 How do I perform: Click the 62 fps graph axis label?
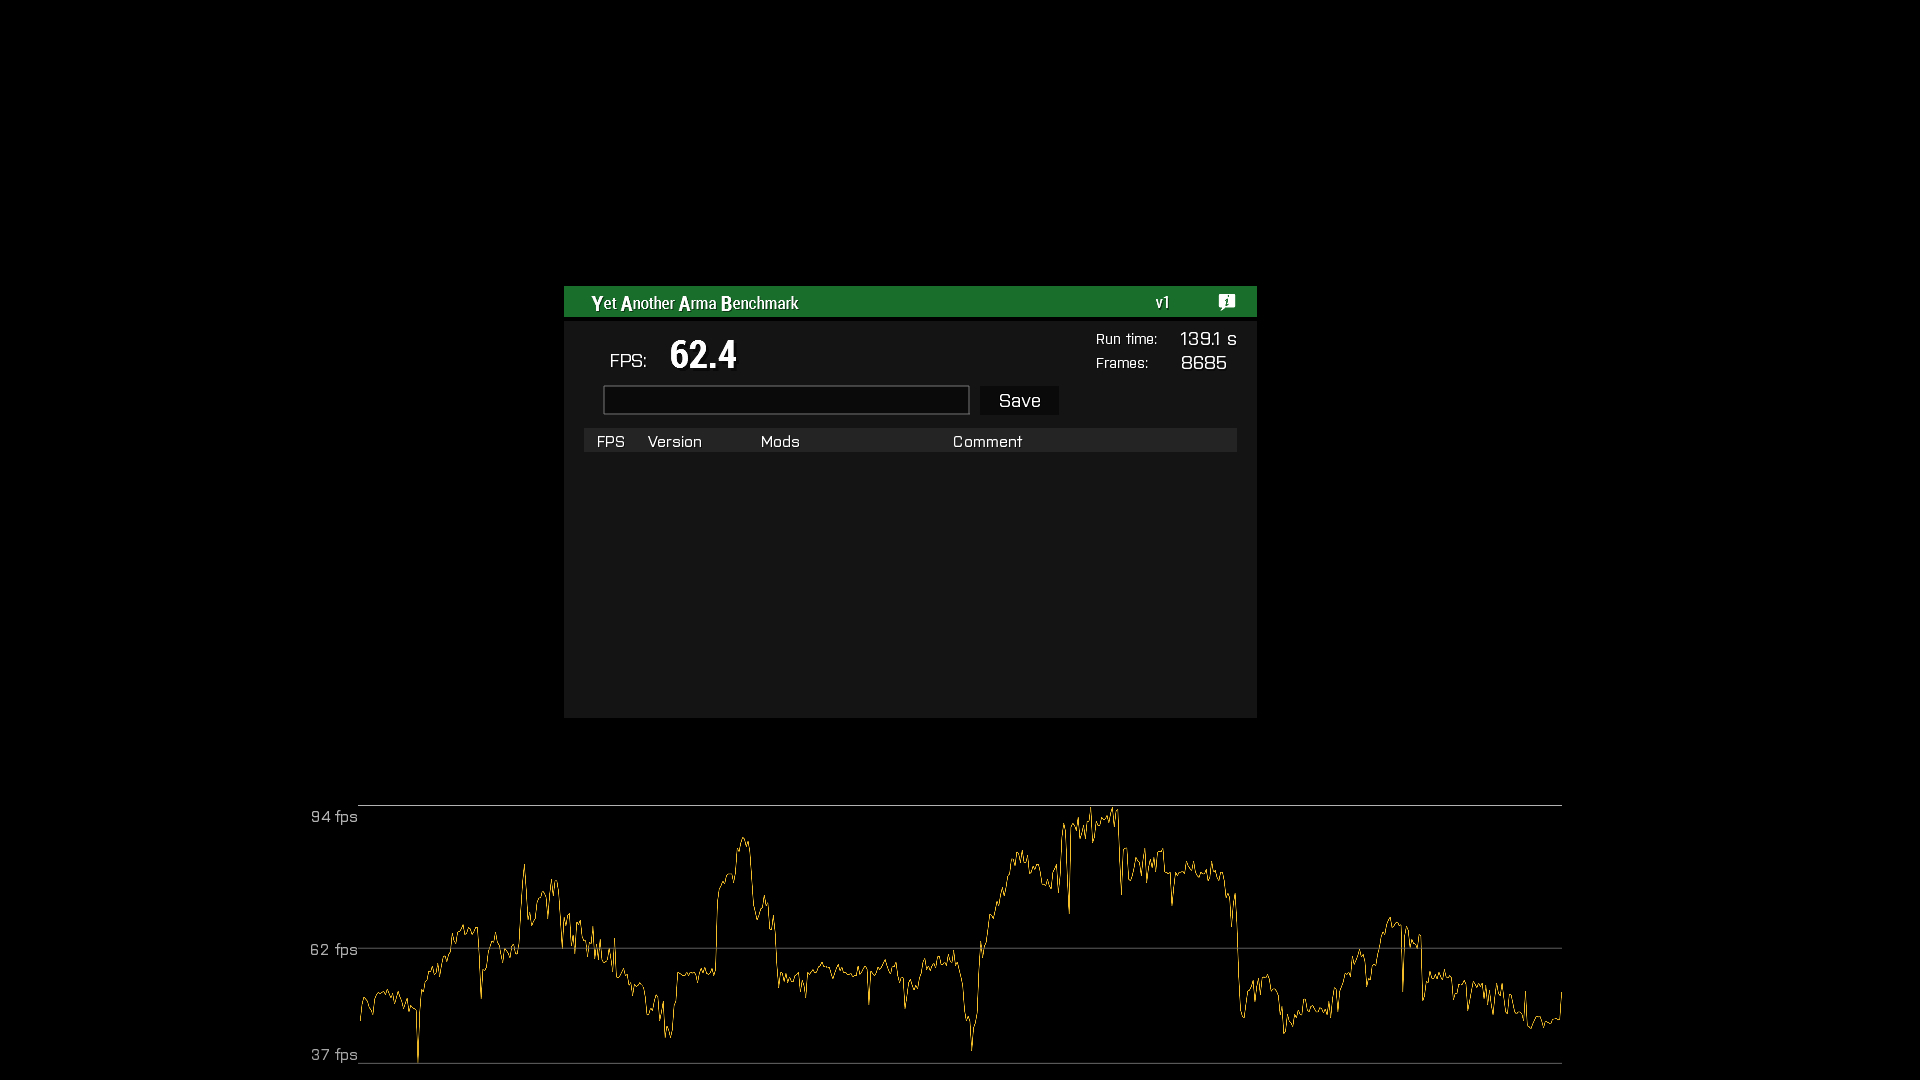[333, 950]
